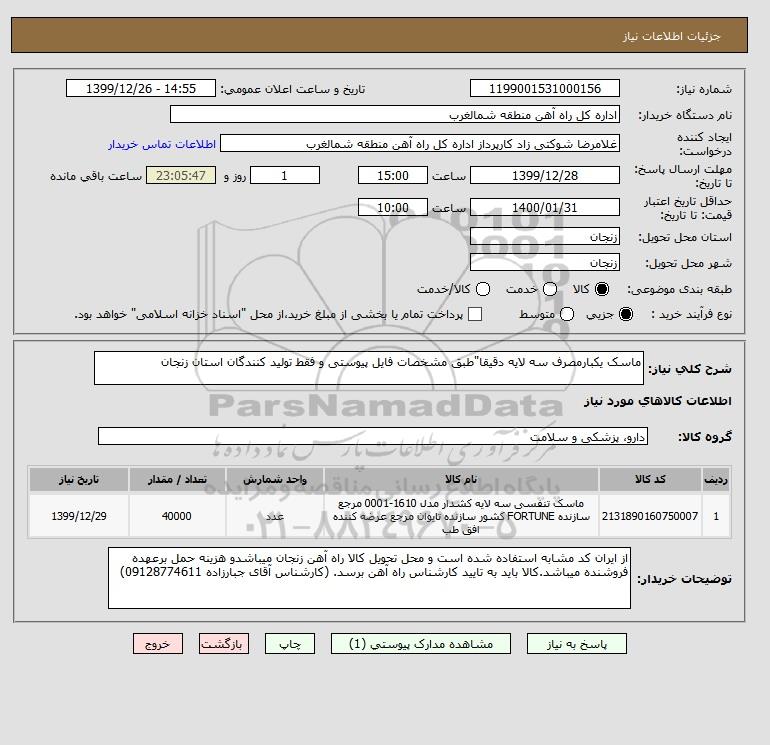Click the price validity date 1400/01/31

tap(545, 208)
